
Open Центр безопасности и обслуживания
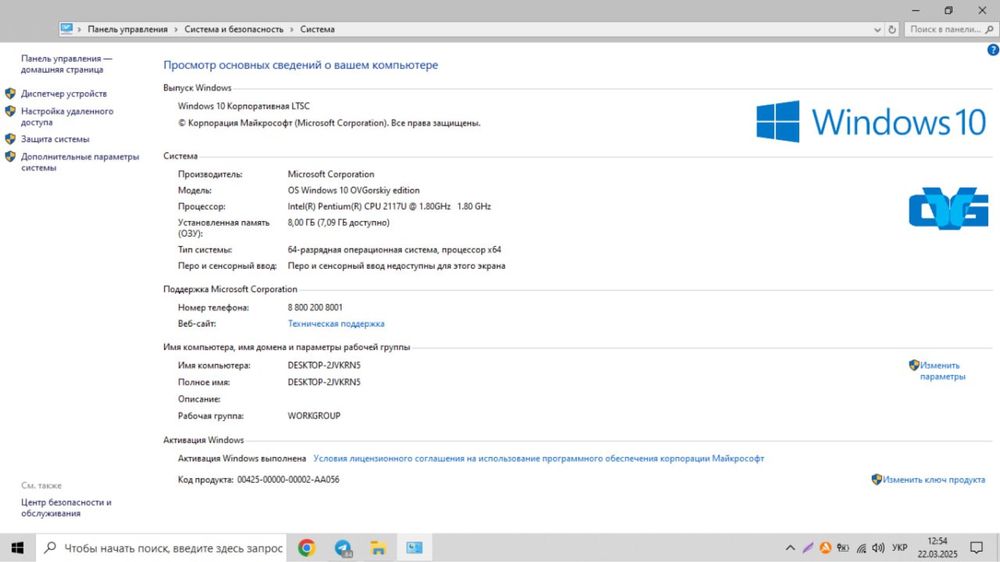(x=66, y=508)
